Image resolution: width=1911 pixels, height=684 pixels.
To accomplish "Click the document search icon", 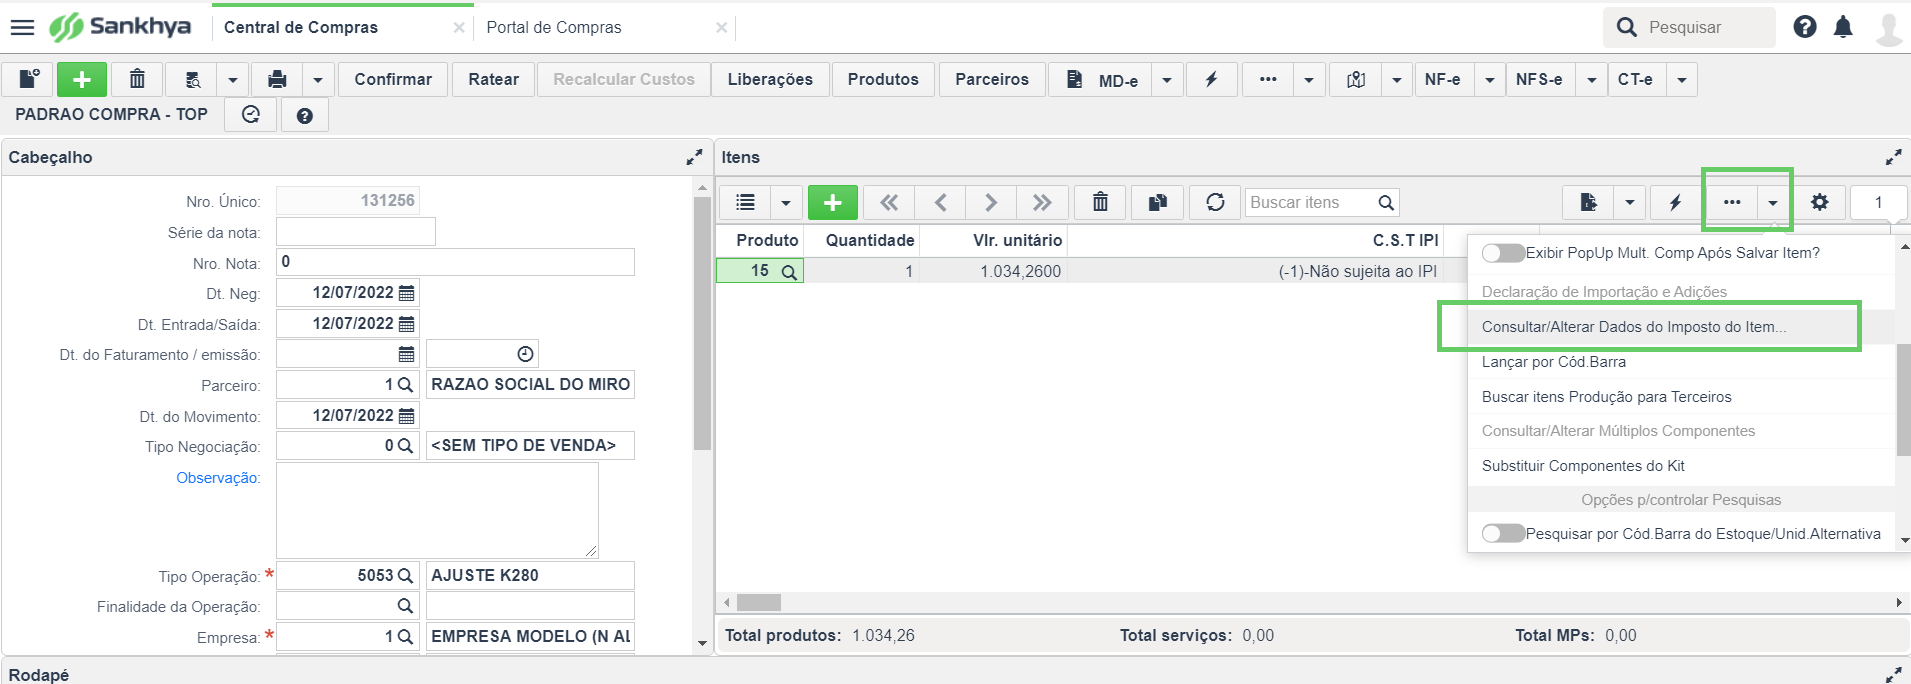I will 193,79.
